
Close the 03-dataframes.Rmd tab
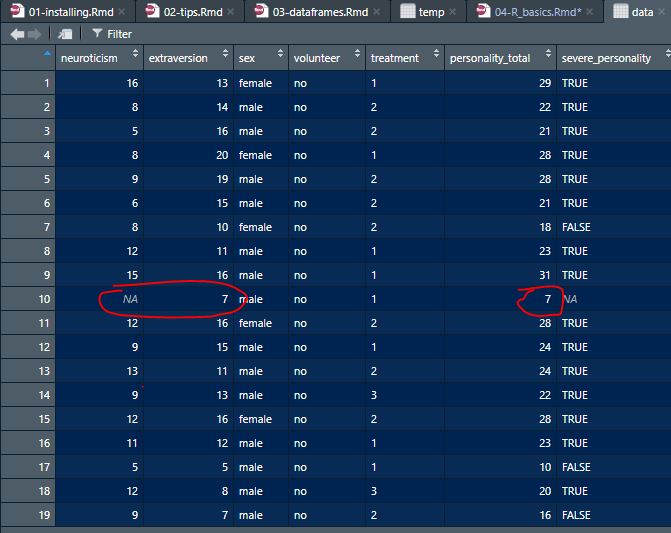[376, 12]
